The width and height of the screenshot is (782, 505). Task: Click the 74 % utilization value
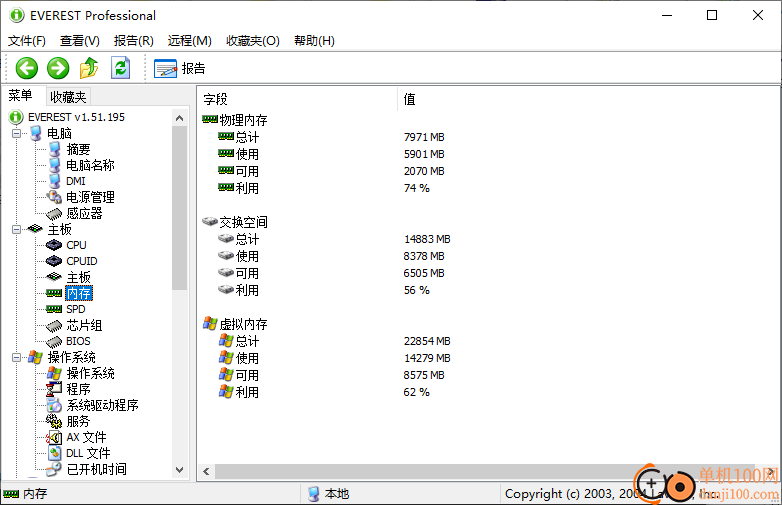(x=416, y=188)
